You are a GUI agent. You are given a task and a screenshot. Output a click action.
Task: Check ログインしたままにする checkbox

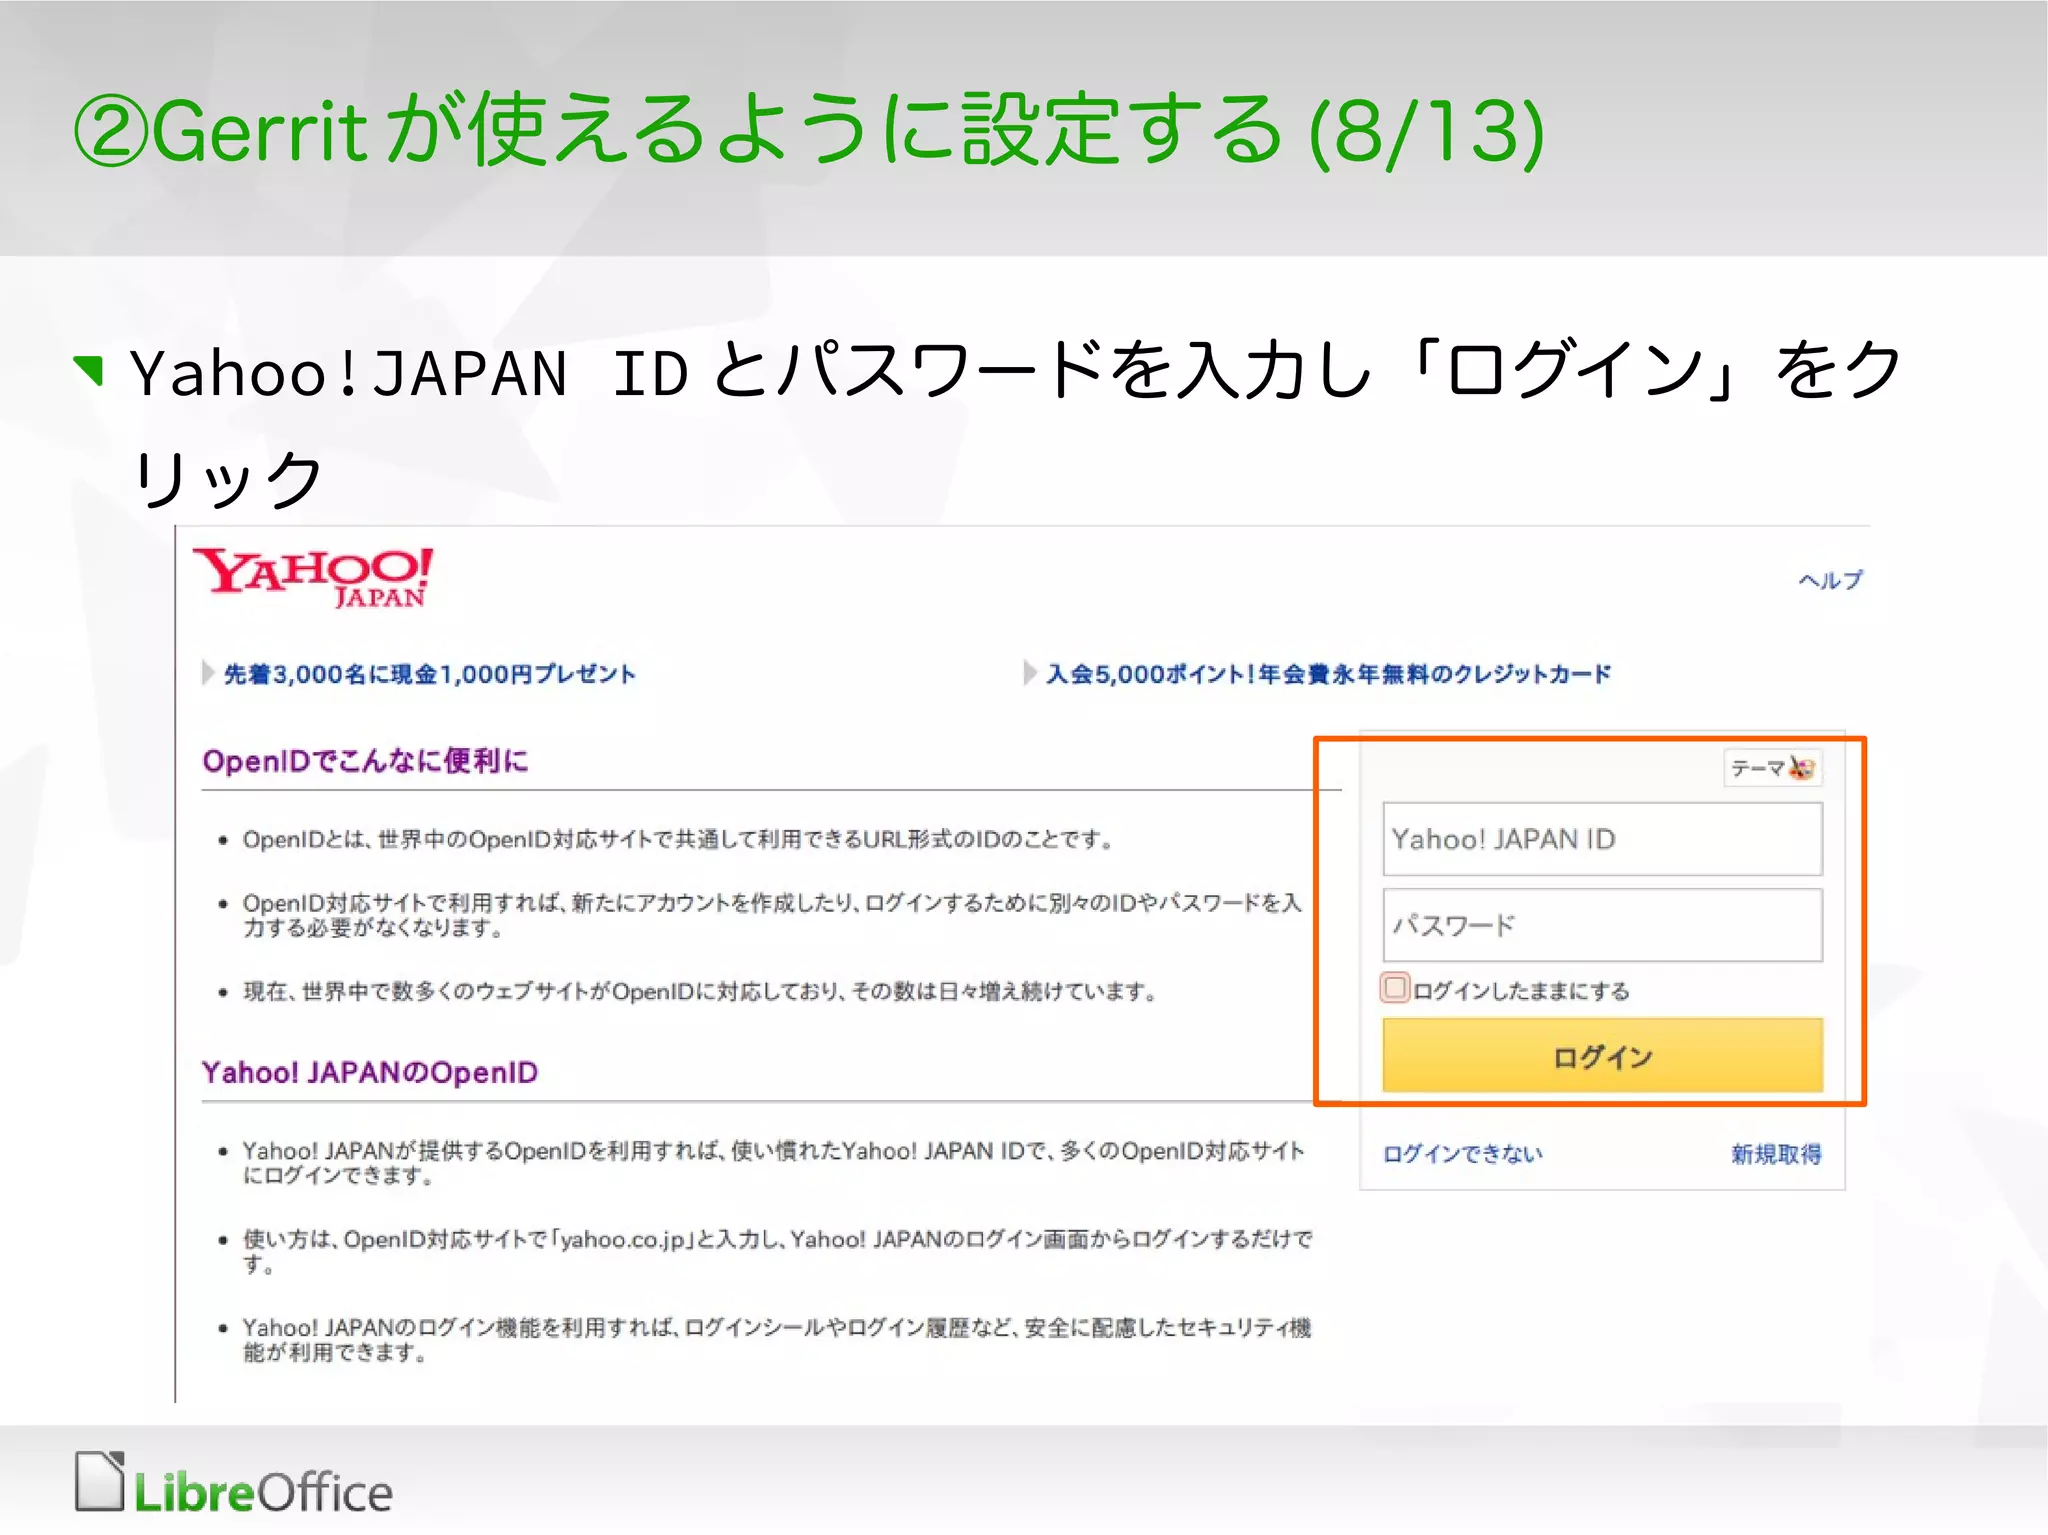click(x=1395, y=988)
